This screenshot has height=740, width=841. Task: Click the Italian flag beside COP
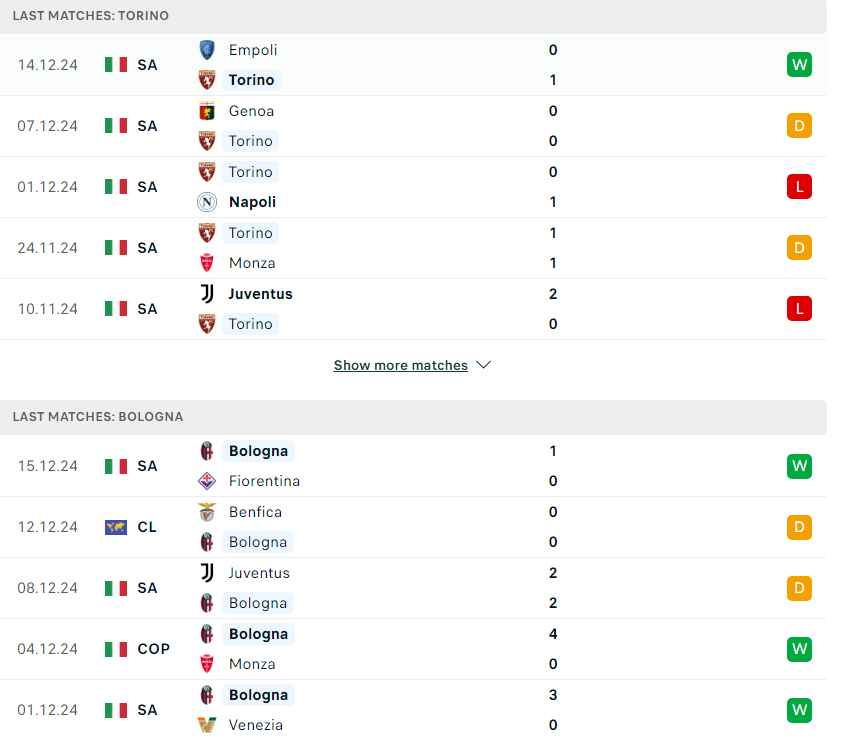click(x=116, y=649)
